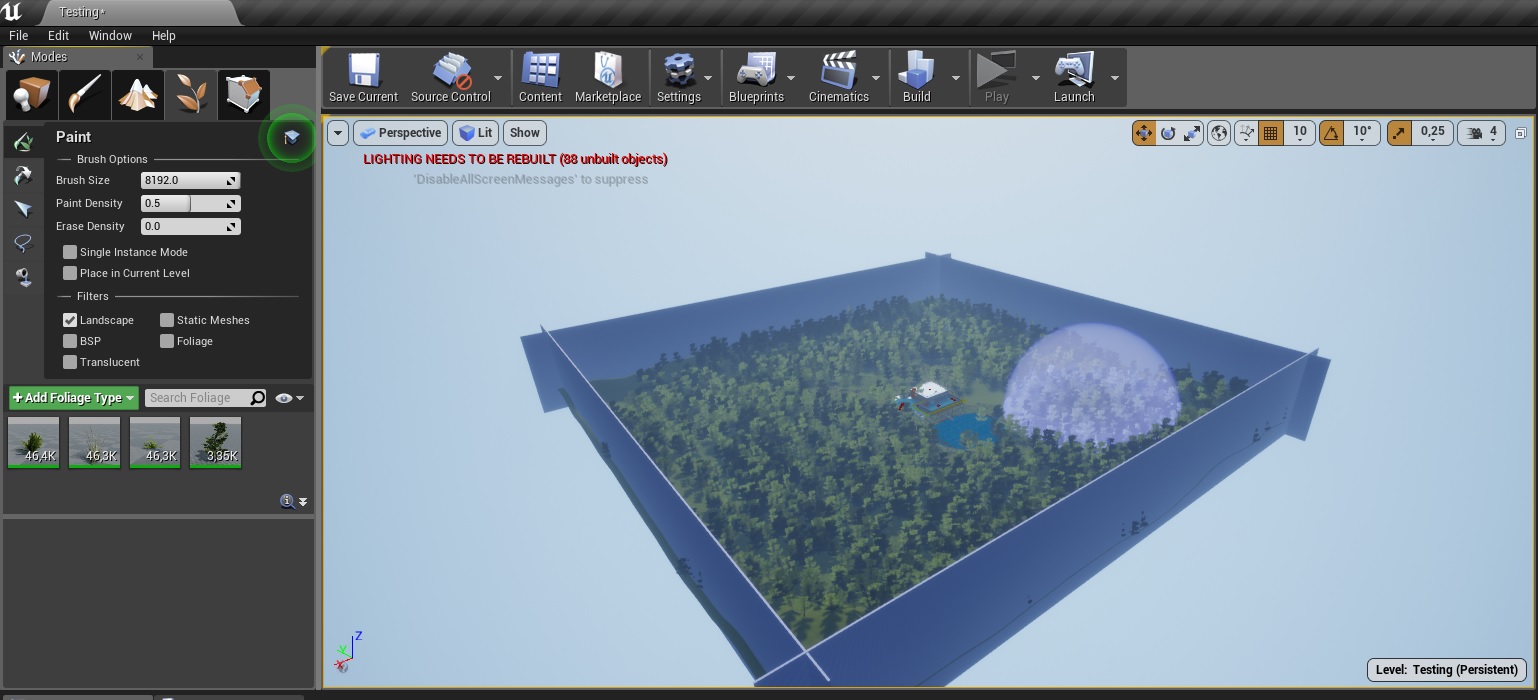This screenshot has width=1538, height=700.
Task: Click the Build lighting icon
Action: [x=916, y=78]
